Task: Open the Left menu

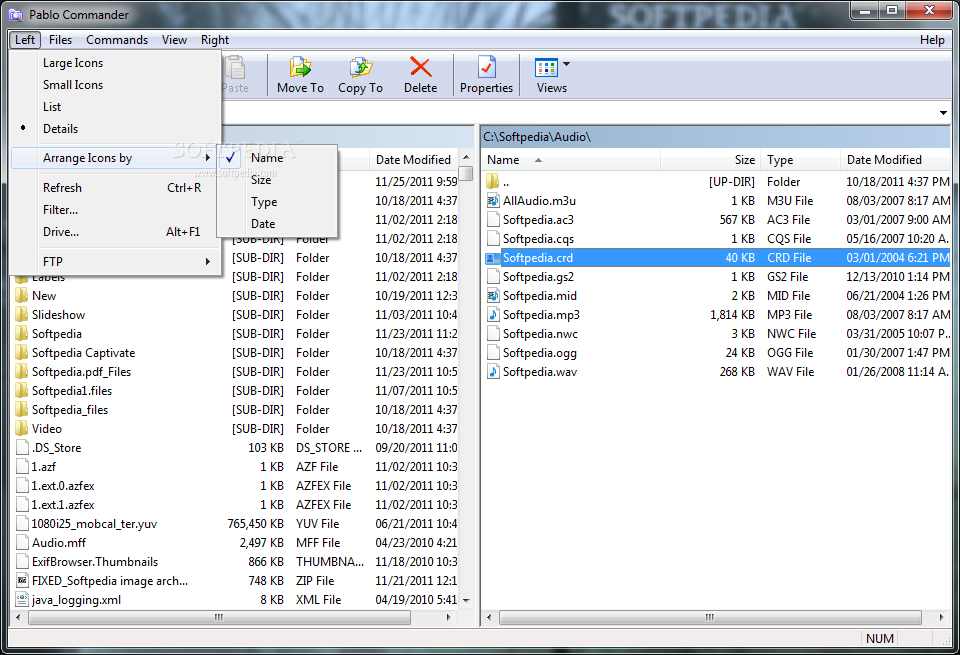Action: [25, 40]
